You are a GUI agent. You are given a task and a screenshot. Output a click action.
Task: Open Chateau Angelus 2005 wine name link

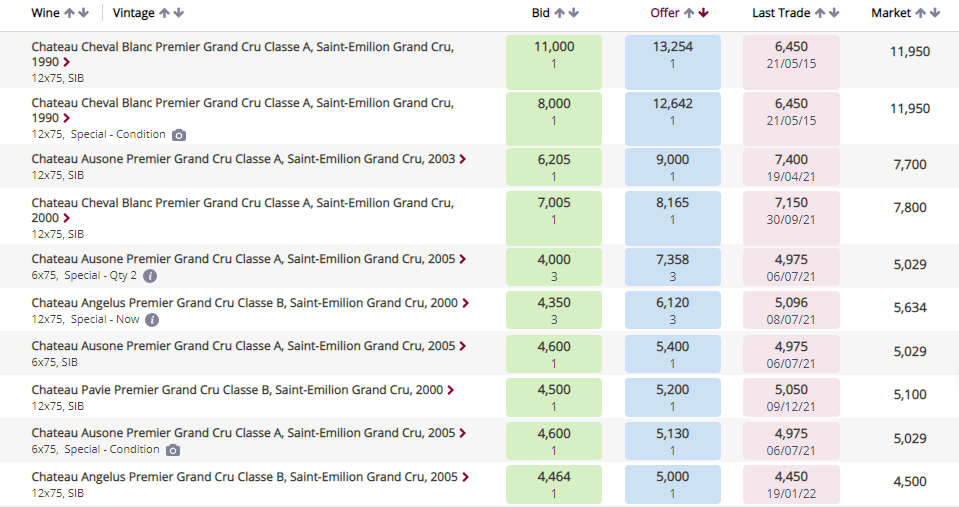click(x=245, y=477)
